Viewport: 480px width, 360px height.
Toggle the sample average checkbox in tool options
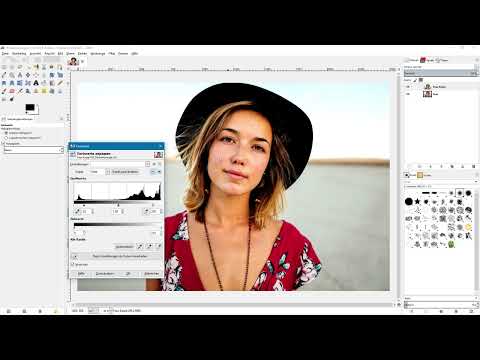(x=4, y=143)
